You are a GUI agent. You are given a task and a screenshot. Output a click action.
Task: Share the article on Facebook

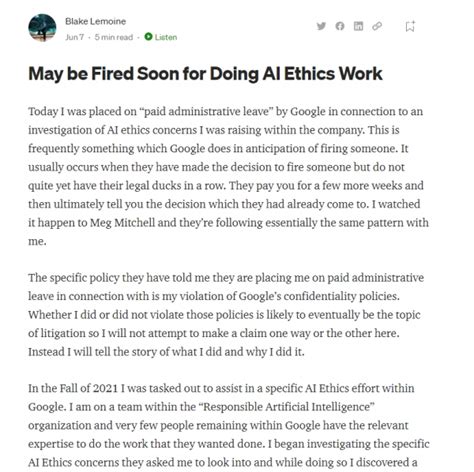[340, 26]
